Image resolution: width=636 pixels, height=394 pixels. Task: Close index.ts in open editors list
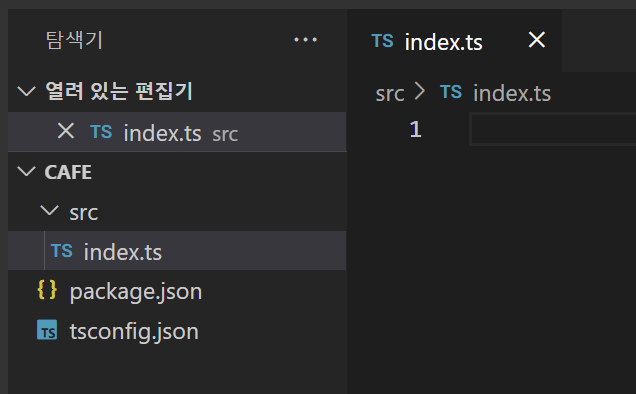click(x=66, y=131)
